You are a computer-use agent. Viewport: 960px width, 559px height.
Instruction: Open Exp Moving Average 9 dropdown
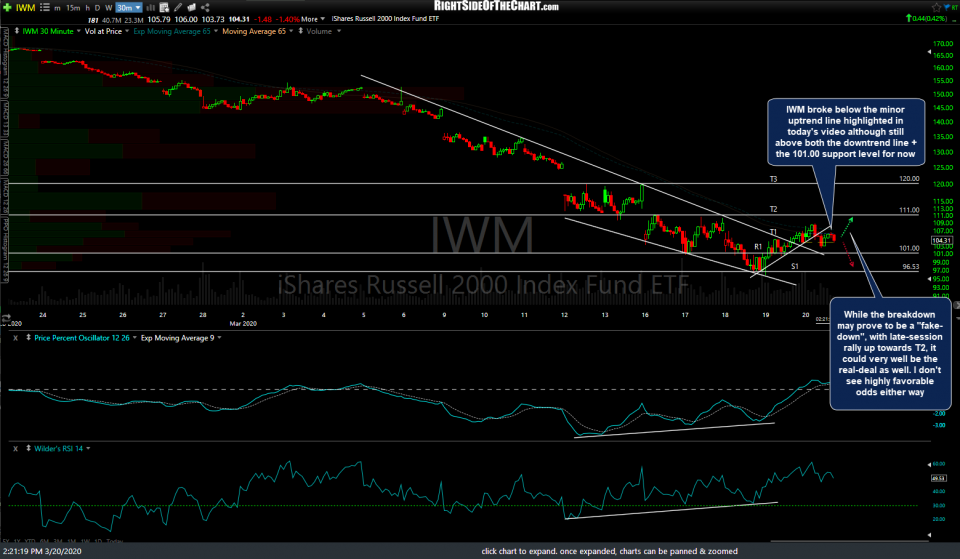[219, 338]
